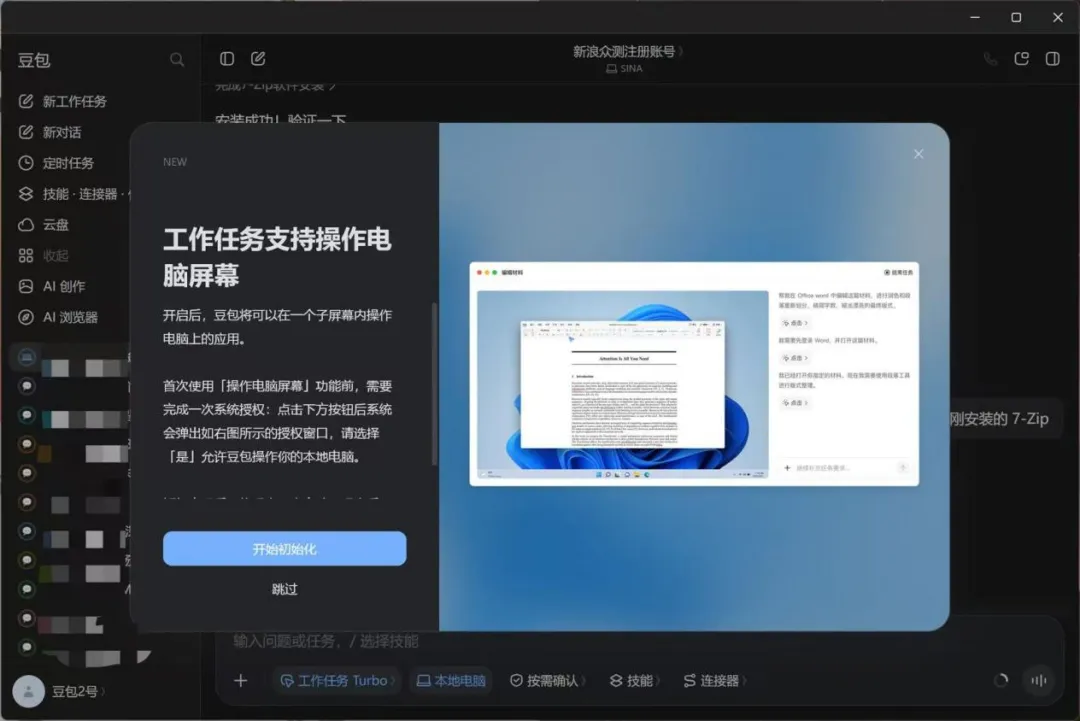1080x721 pixels.
Task: Click the 豆包 app title in the sidebar
Action: click(x=34, y=60)
